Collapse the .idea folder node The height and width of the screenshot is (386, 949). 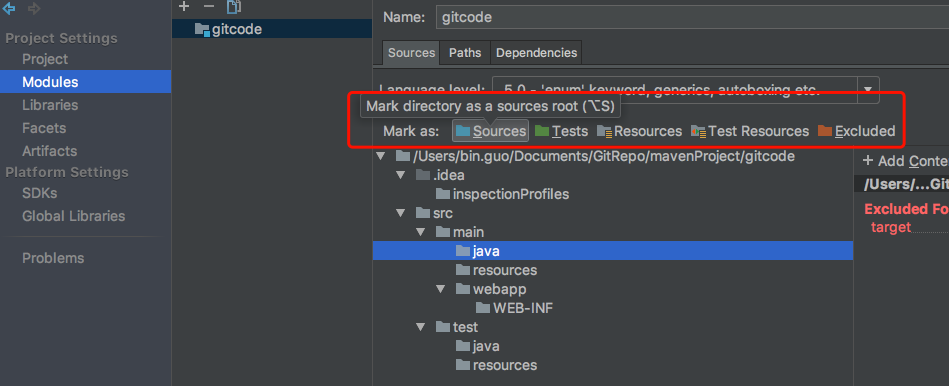pos(400,175)
